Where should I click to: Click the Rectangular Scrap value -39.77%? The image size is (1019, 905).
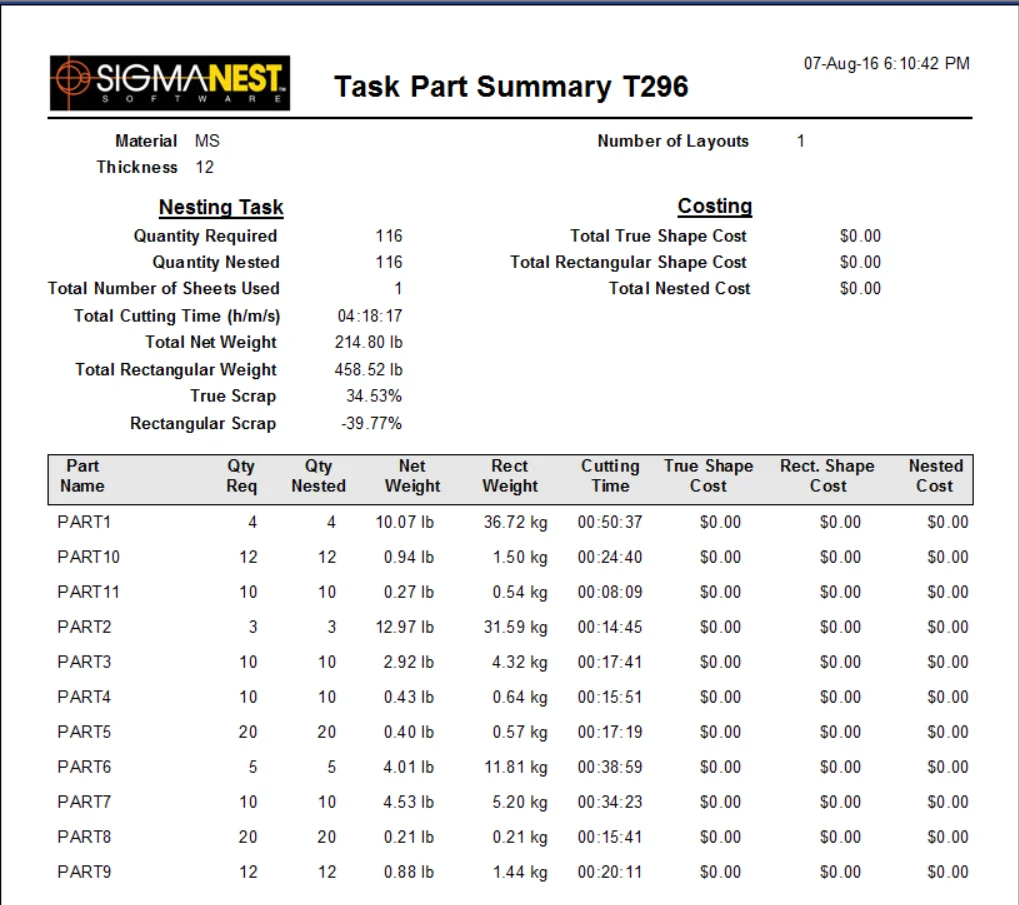[x=371, y=424]
